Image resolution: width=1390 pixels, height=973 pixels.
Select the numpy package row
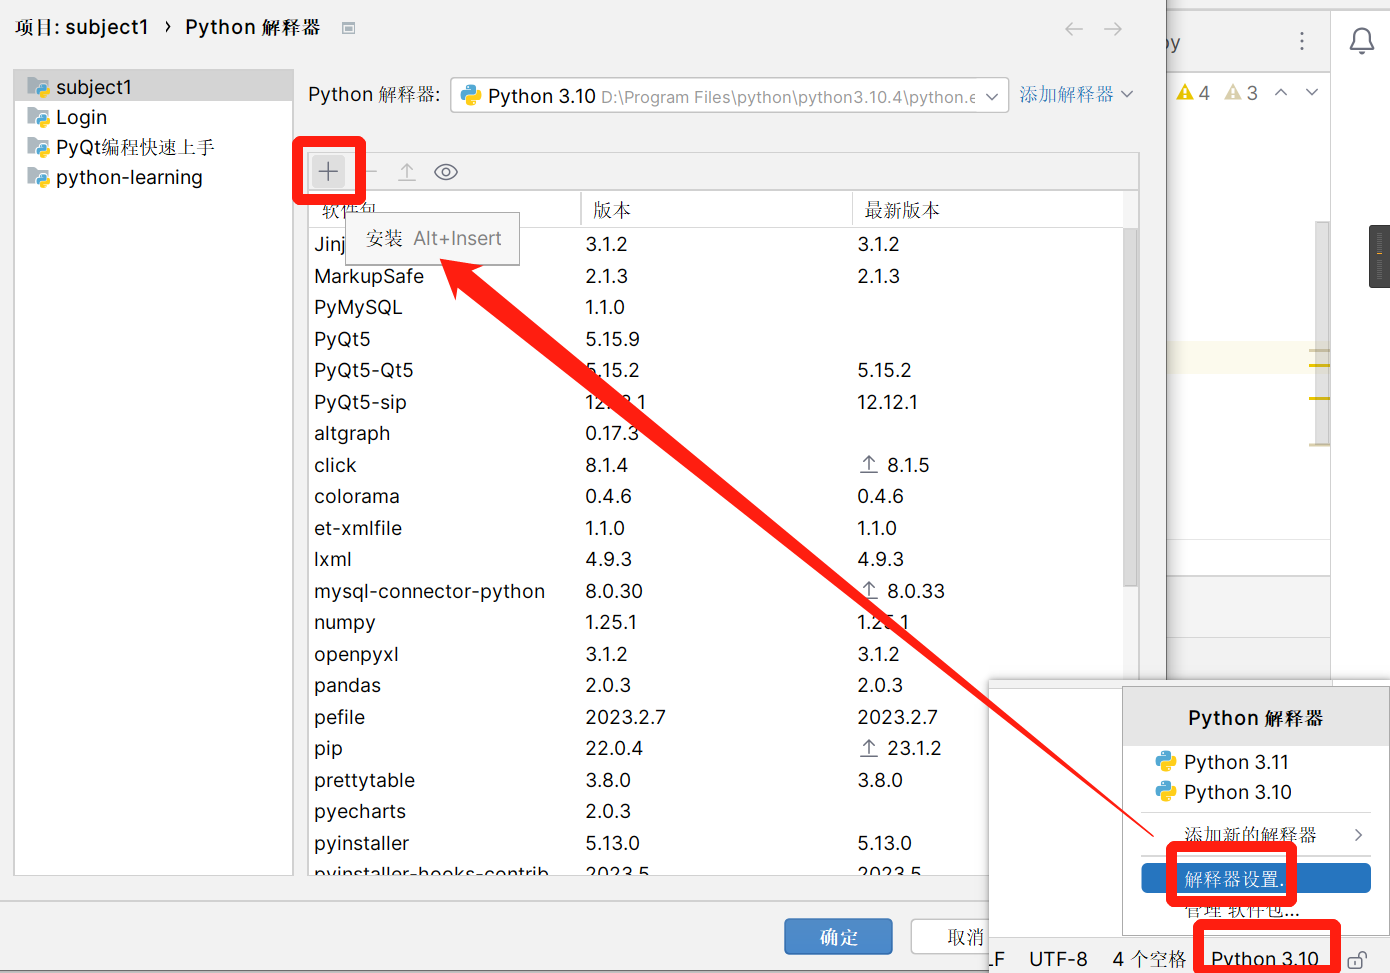coord(715,622)
